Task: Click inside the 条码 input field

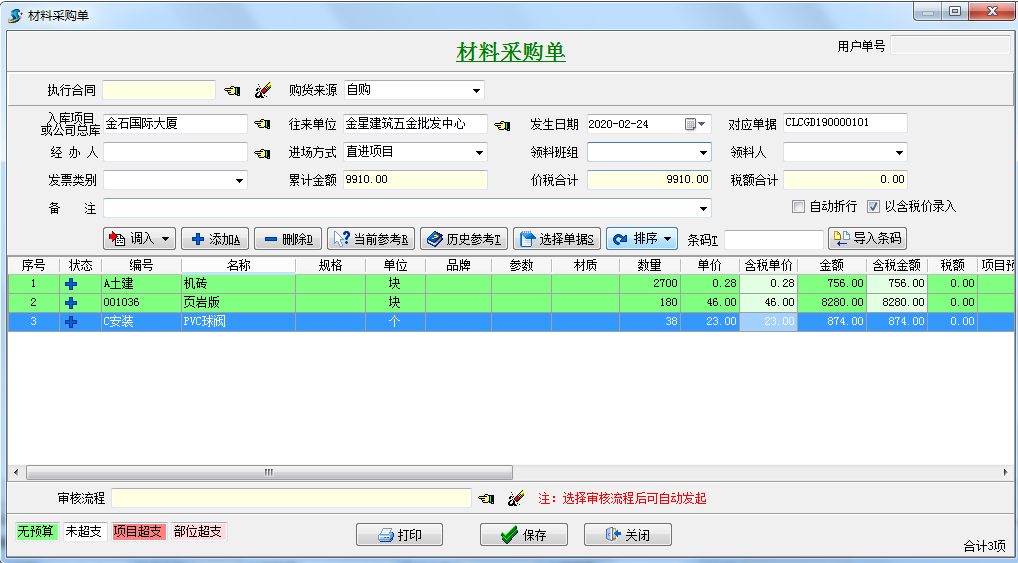Action: [x=773, y=240]
